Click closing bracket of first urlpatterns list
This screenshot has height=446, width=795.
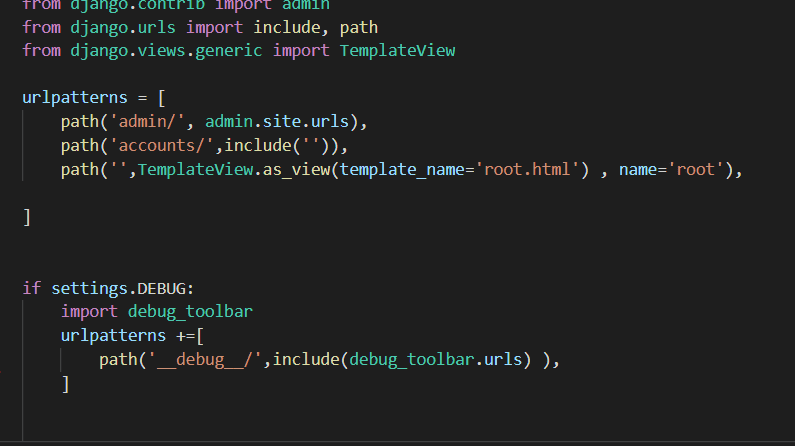27,217
